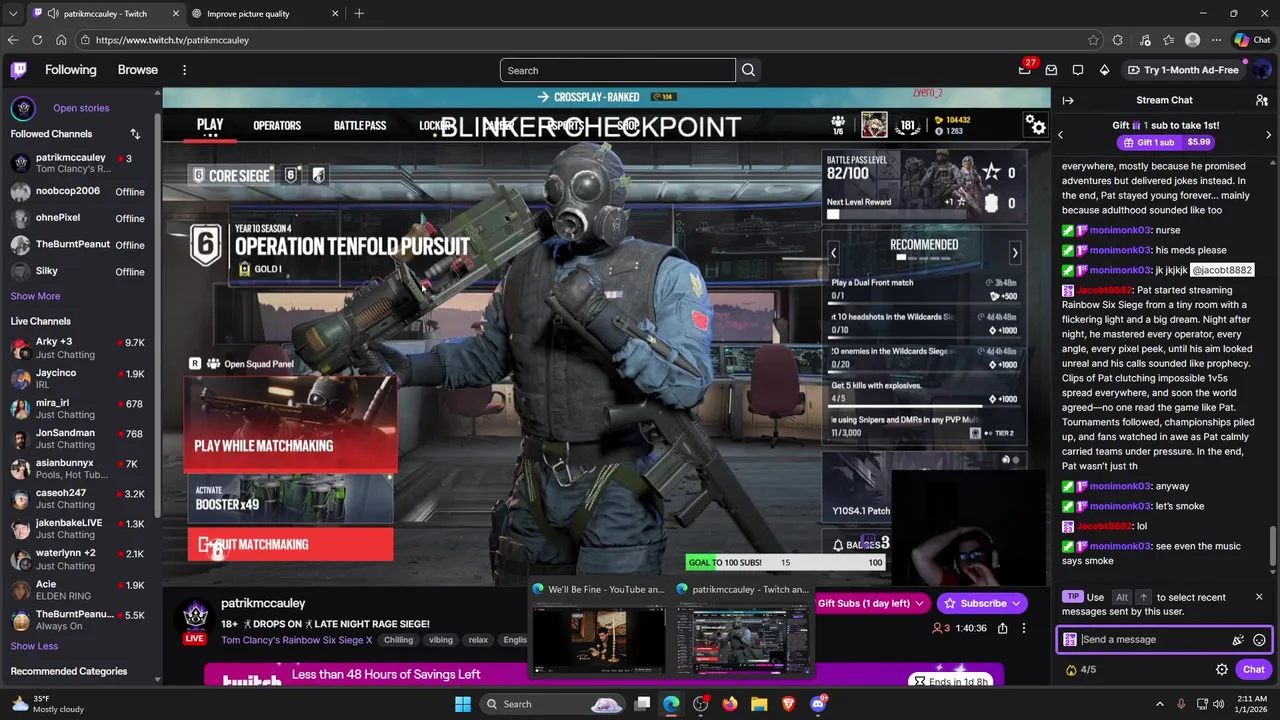Image resolution: width=1280 pixels, height=720 pixels.
Task: Open Bits cheer icon in message box
Action: coord(1238,640)
